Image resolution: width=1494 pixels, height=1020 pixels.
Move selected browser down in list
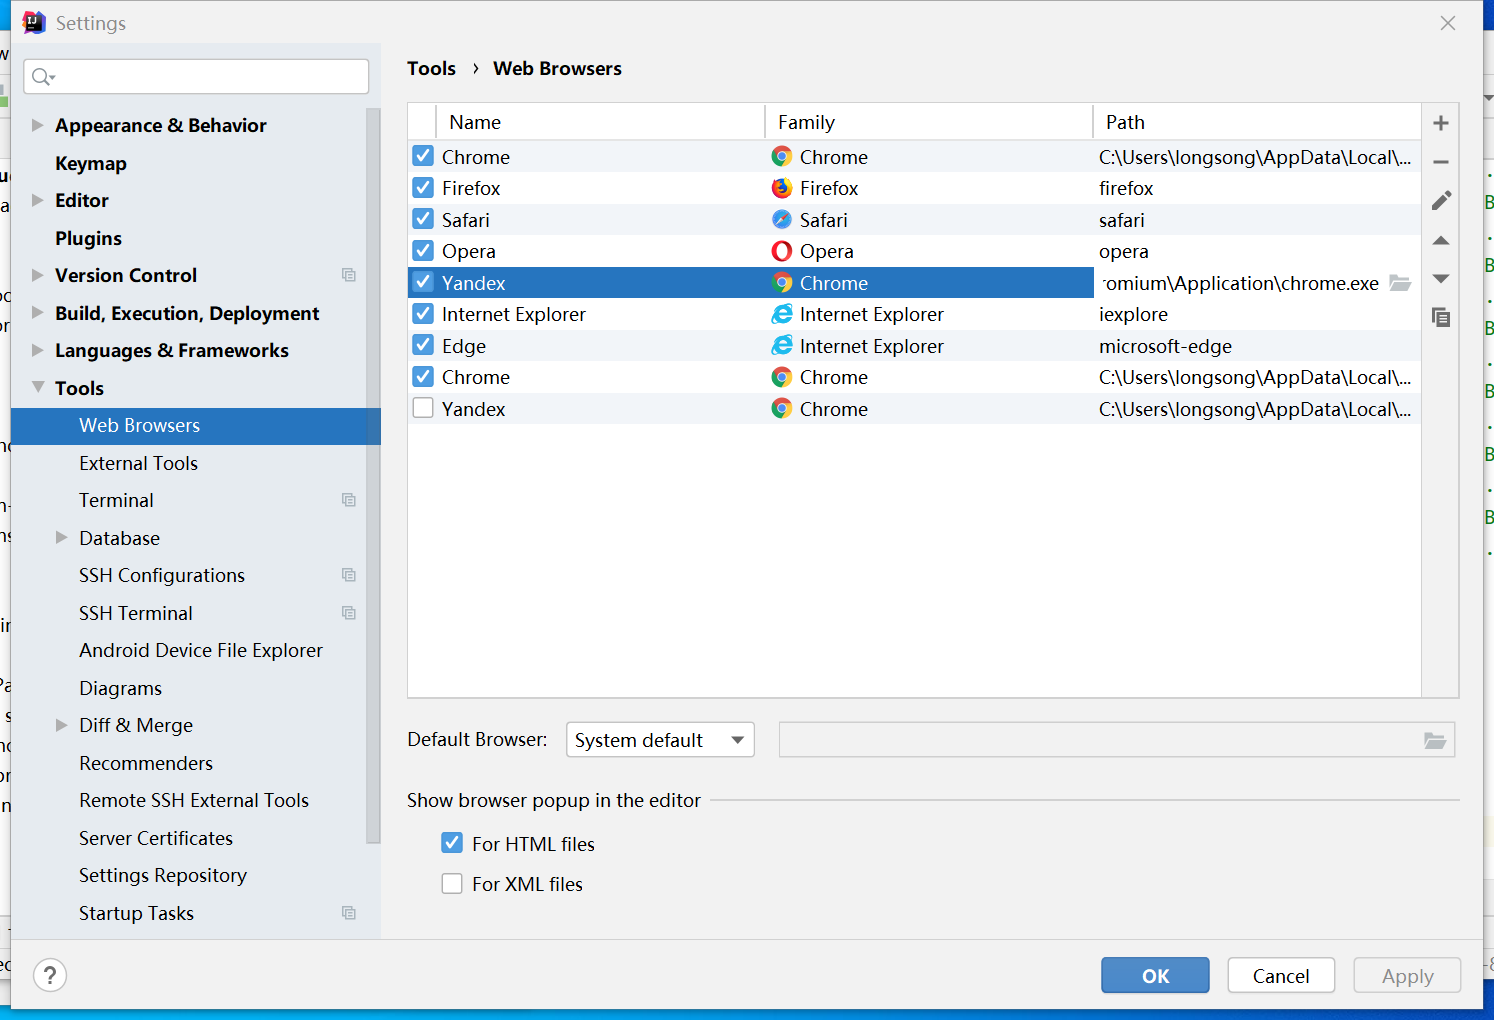coord(1441,279)
